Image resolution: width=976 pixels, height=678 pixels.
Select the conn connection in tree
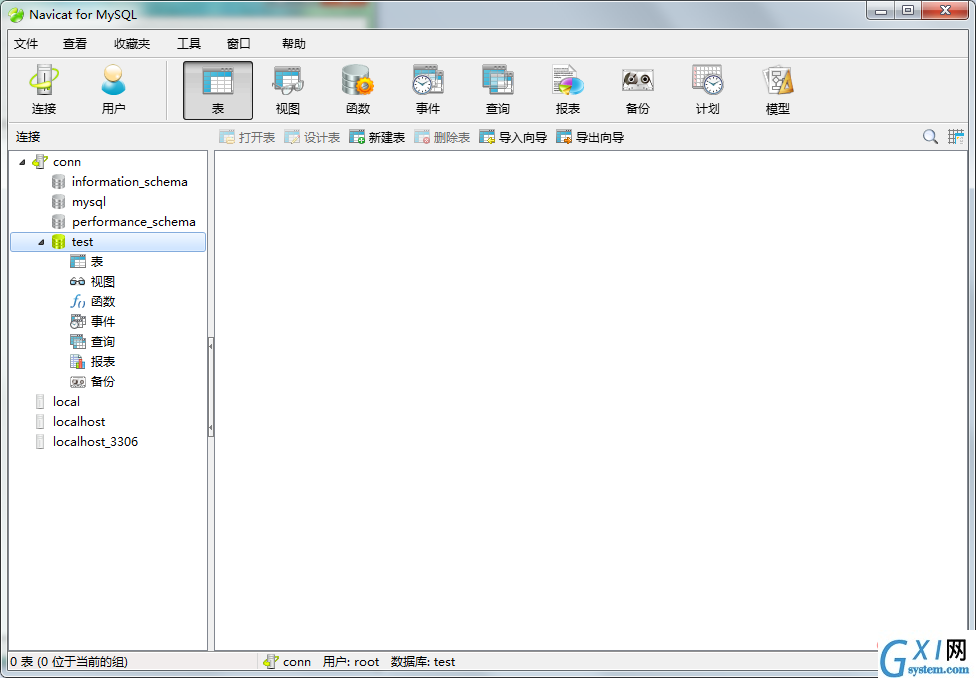67,162
